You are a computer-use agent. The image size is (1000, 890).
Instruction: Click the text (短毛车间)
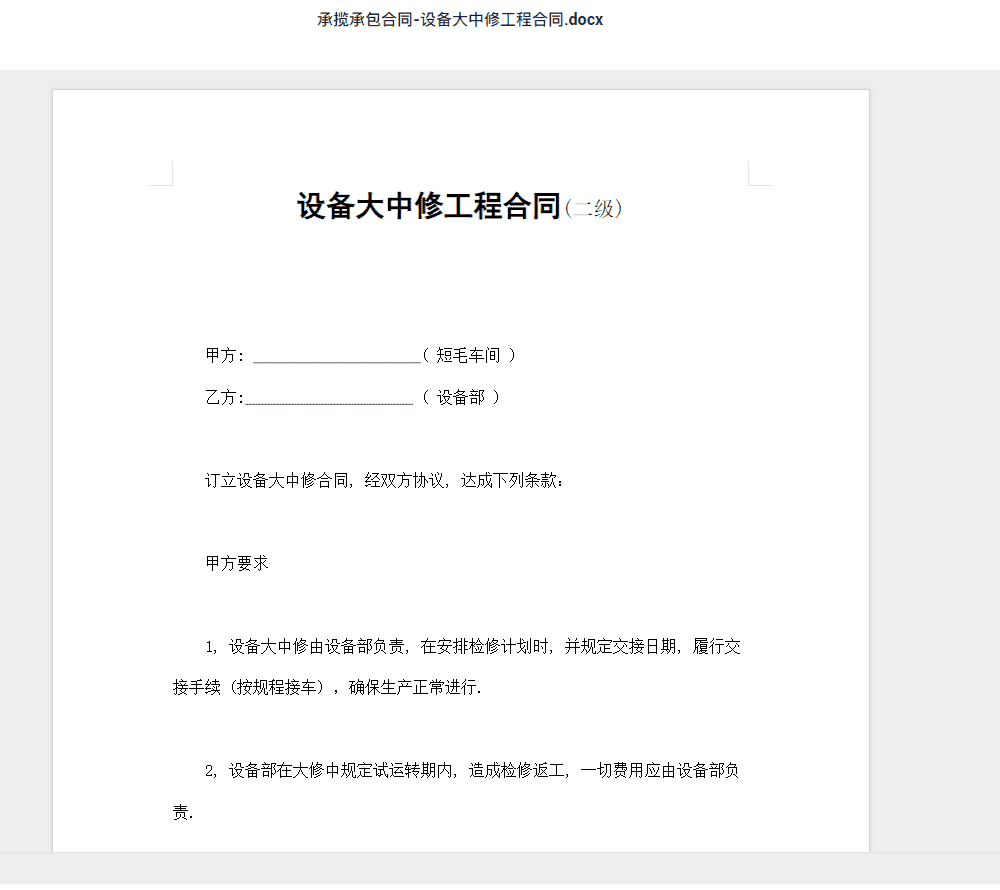tap(469, 355)
